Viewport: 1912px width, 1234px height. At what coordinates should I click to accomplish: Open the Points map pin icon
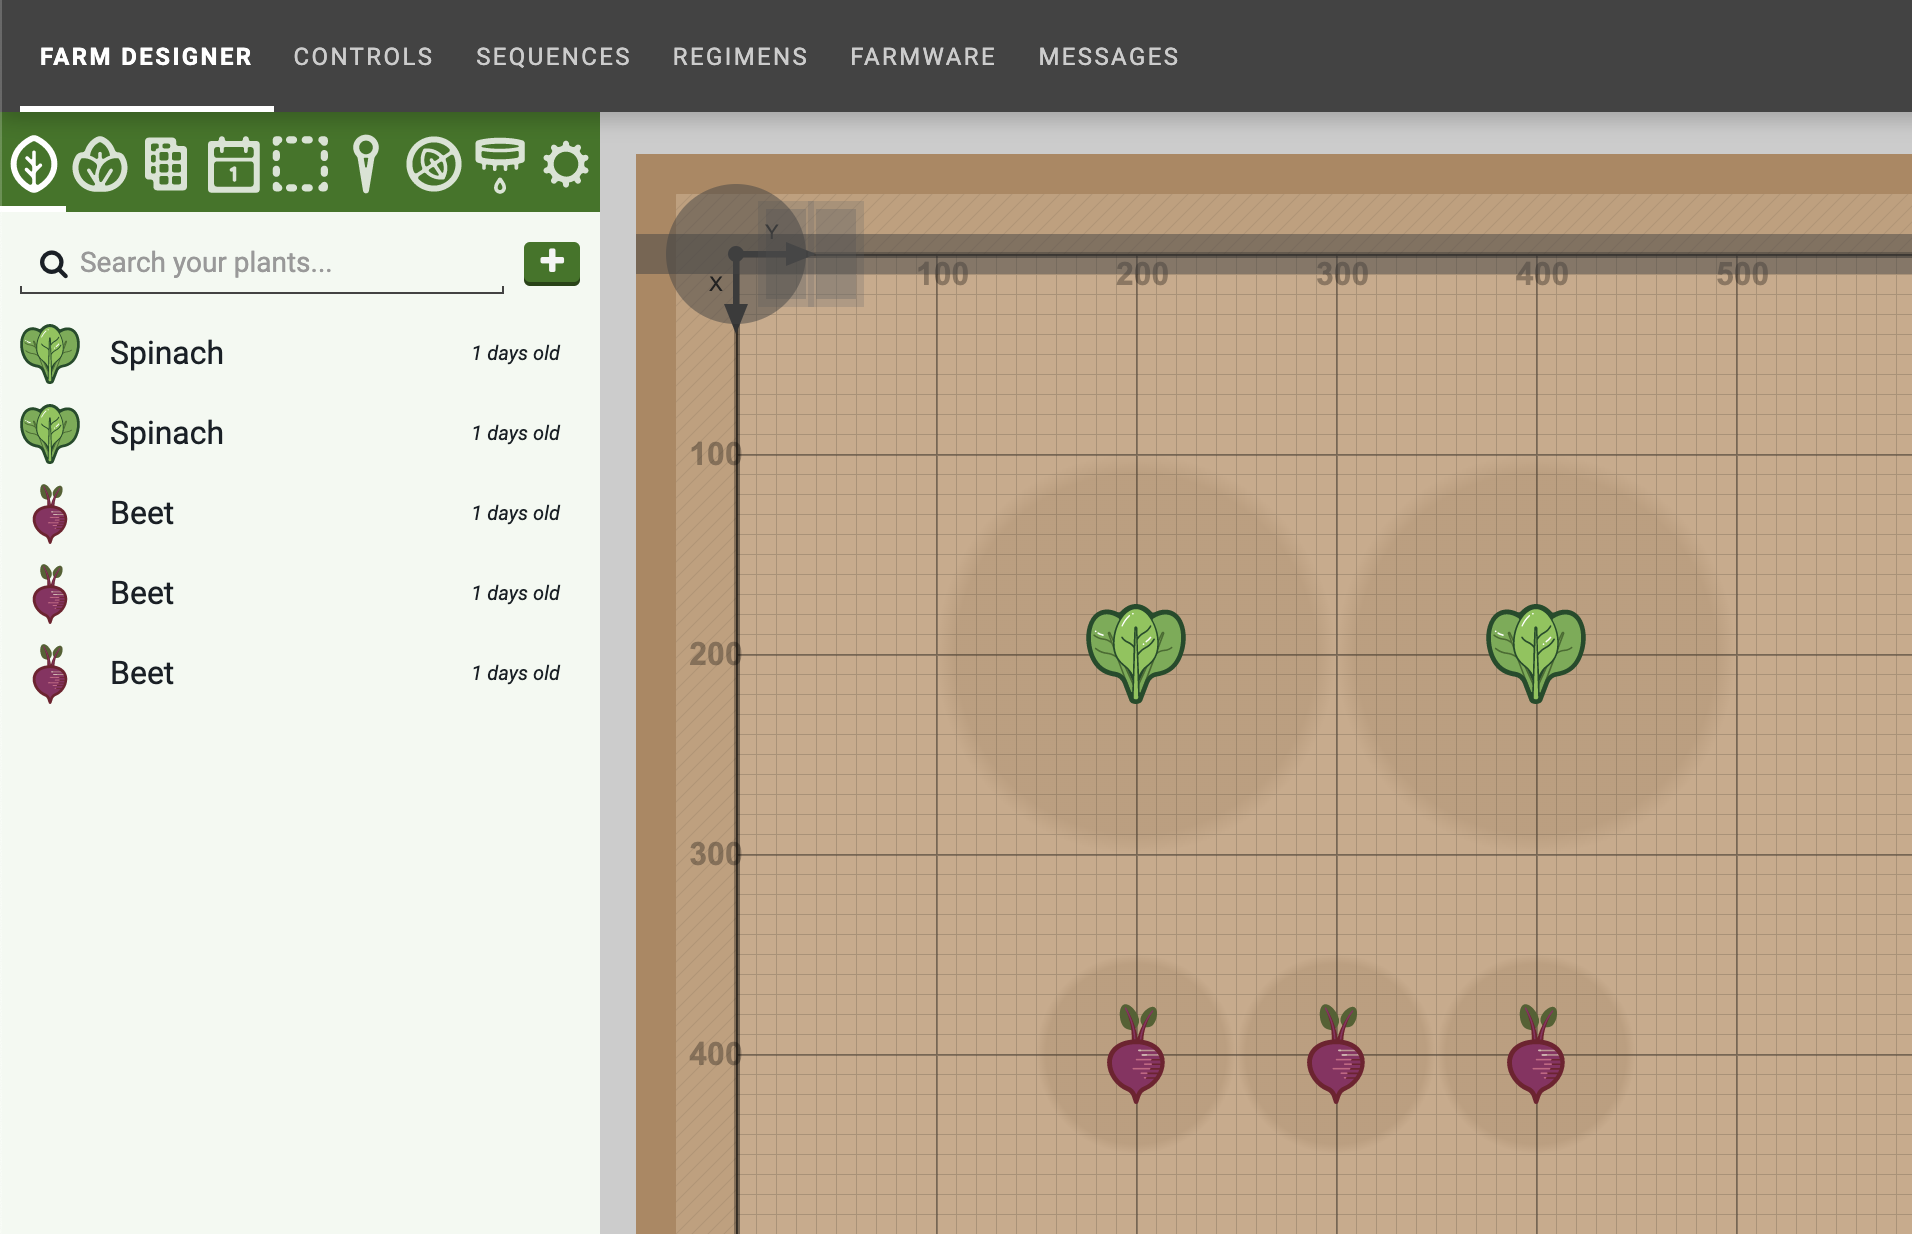tap(366, 163)
